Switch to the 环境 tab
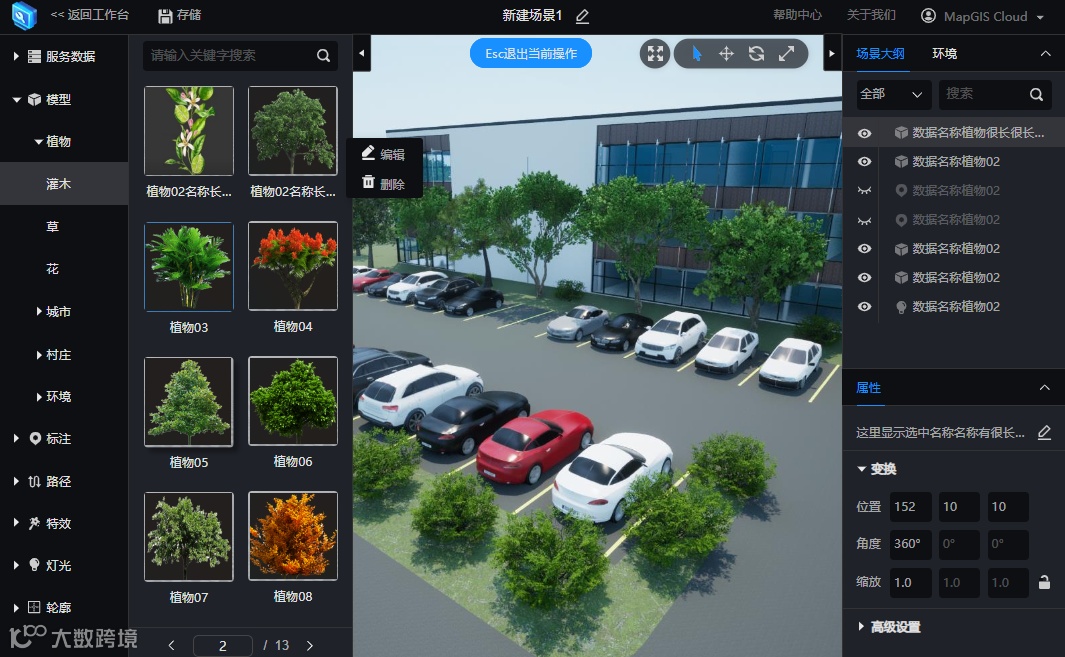Viewport: 1065px width, 657px height. 944,54
